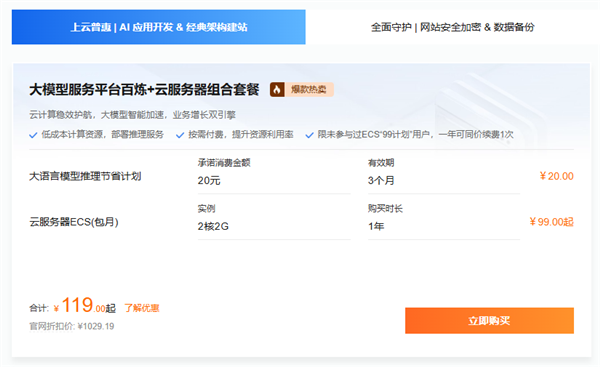Click the flame icon beside 爆款热卖
This screenshot has height=367, width=600.
tap(277, 90)
